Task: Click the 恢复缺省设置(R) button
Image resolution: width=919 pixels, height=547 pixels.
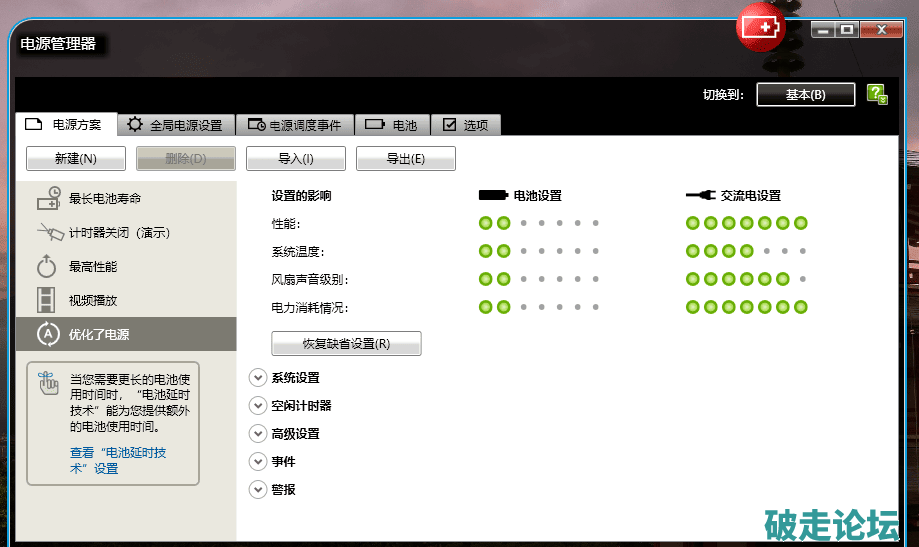Action: (x=346, y=344)
